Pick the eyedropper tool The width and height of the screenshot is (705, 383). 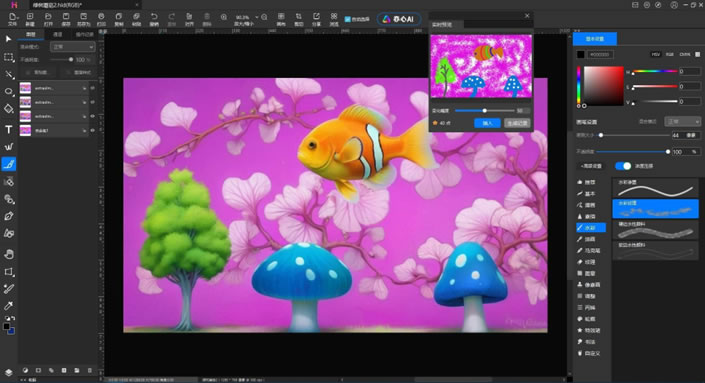pyautogui.click(x=9, y=306)
